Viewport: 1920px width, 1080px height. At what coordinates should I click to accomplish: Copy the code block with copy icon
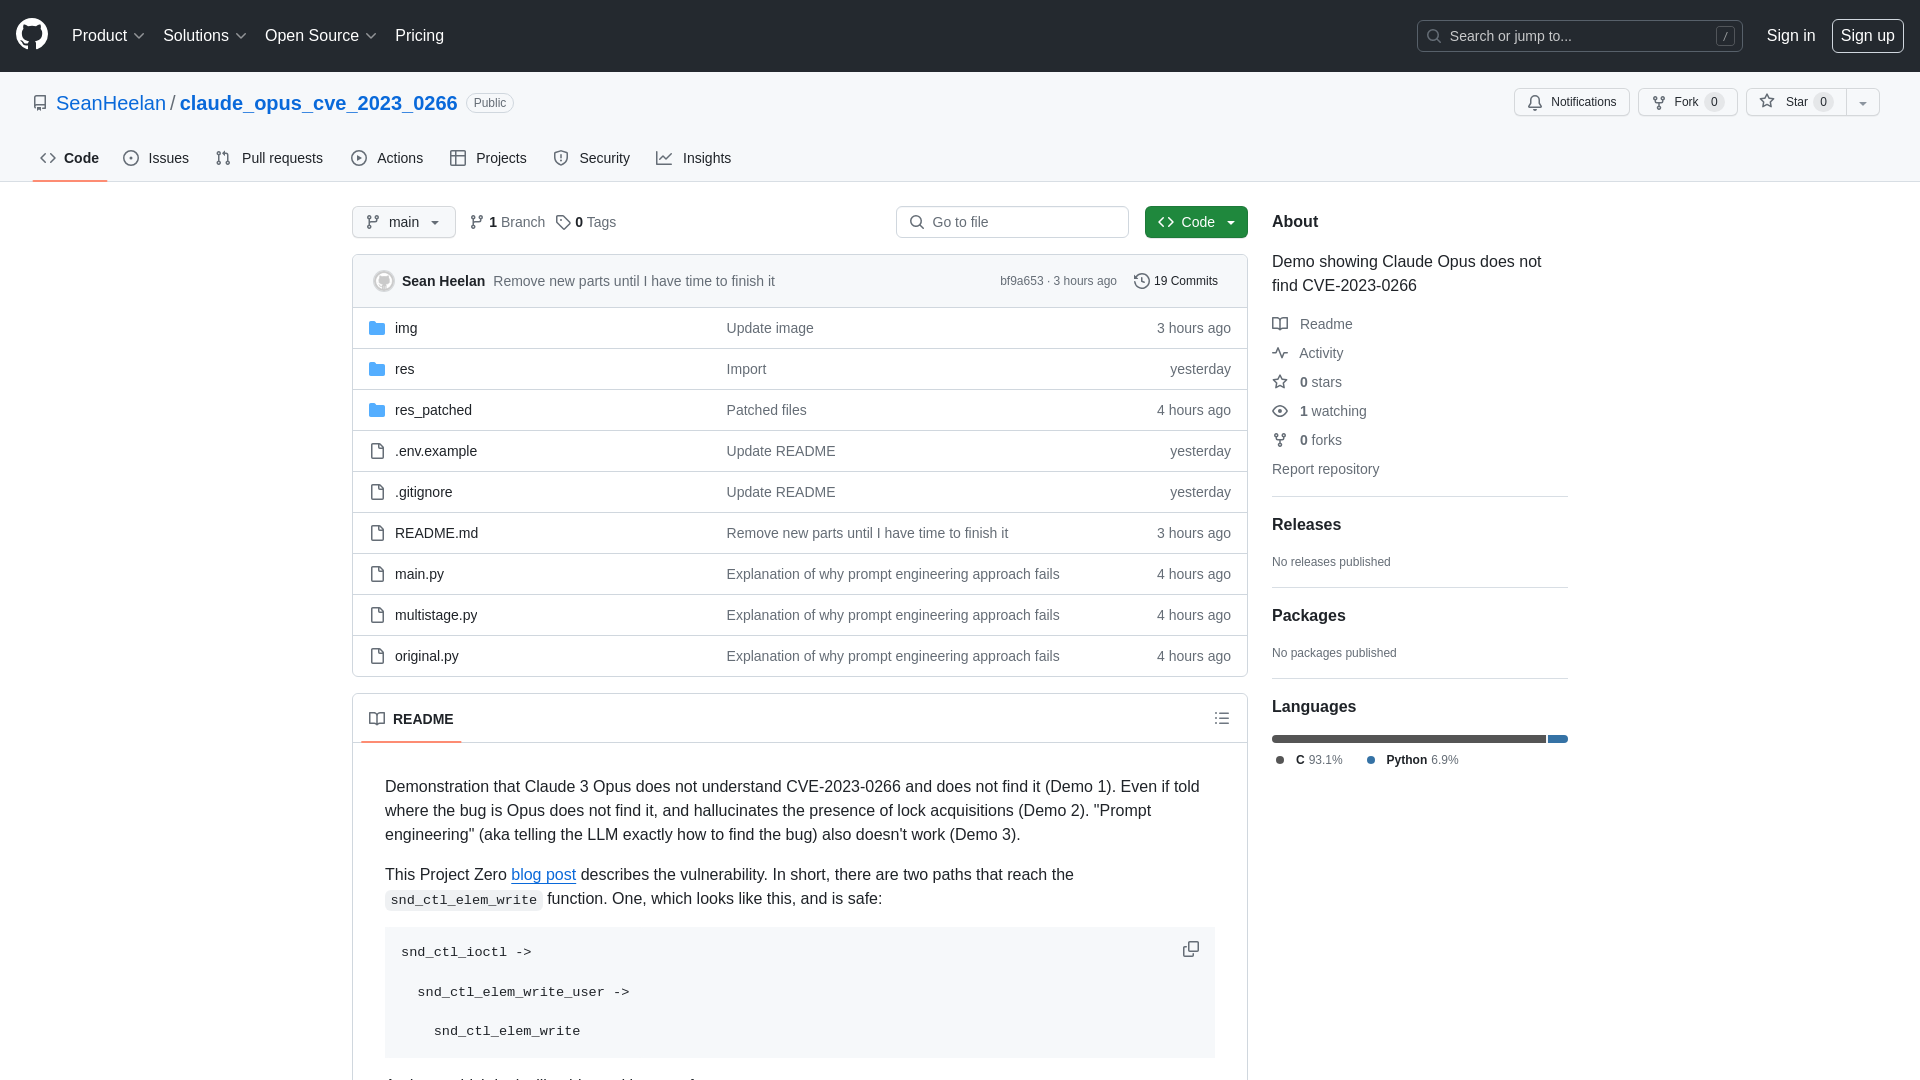[x=1191, y=949]
